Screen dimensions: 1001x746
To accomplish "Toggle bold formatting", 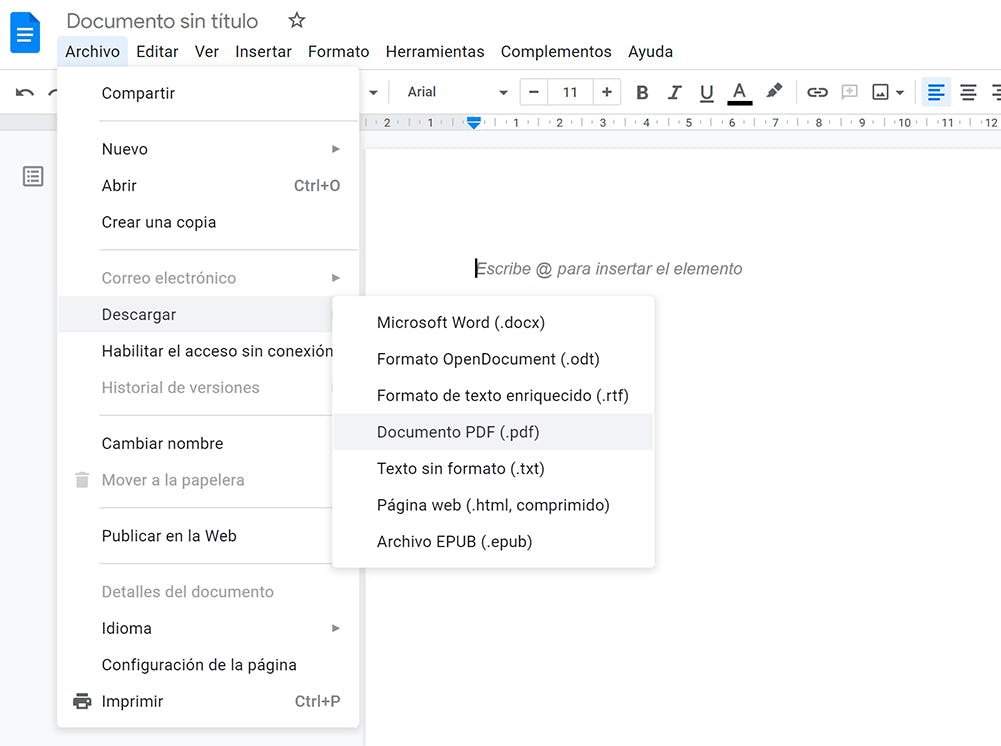I will (642, 92).
